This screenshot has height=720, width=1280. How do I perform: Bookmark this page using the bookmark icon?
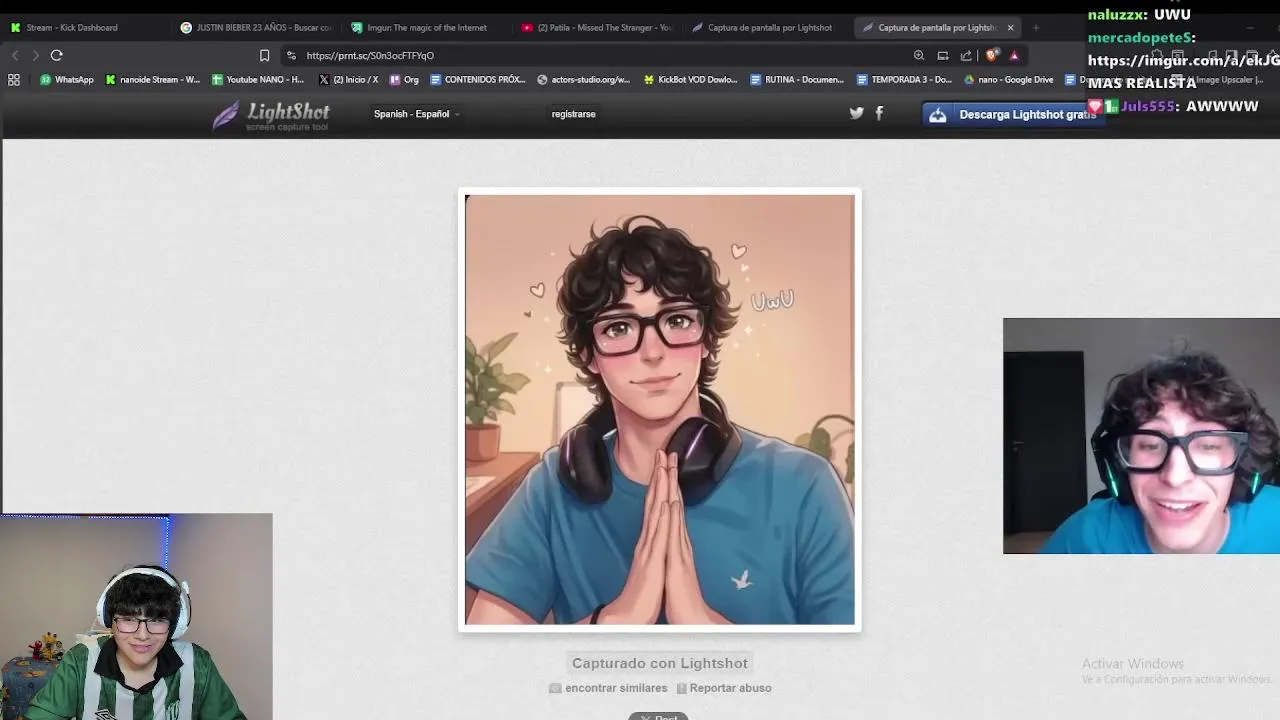click(x=264, y=55)
